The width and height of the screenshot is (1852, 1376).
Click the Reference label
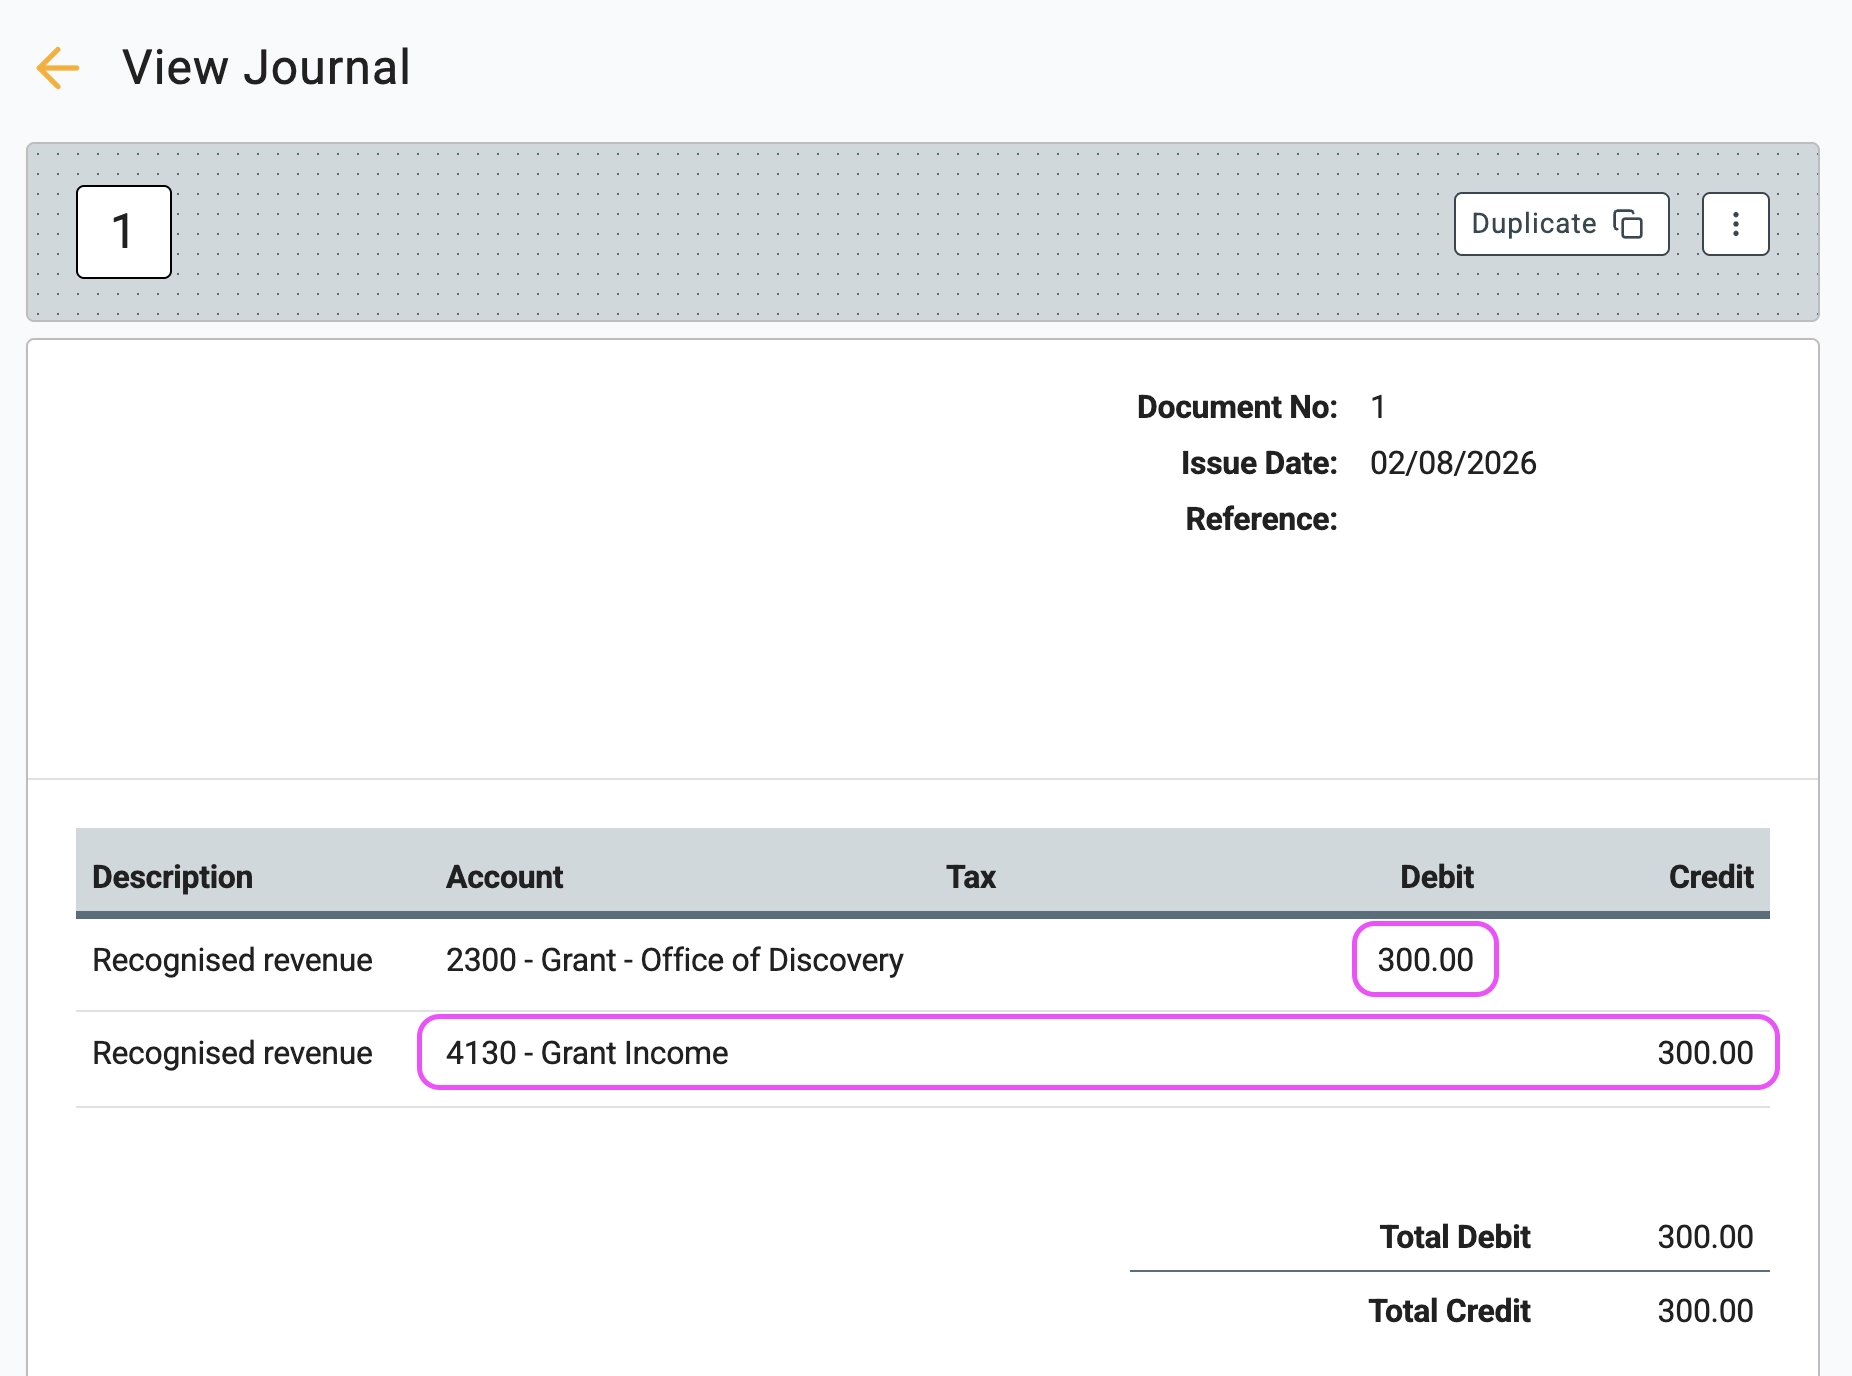click(x=1260, y=519)
